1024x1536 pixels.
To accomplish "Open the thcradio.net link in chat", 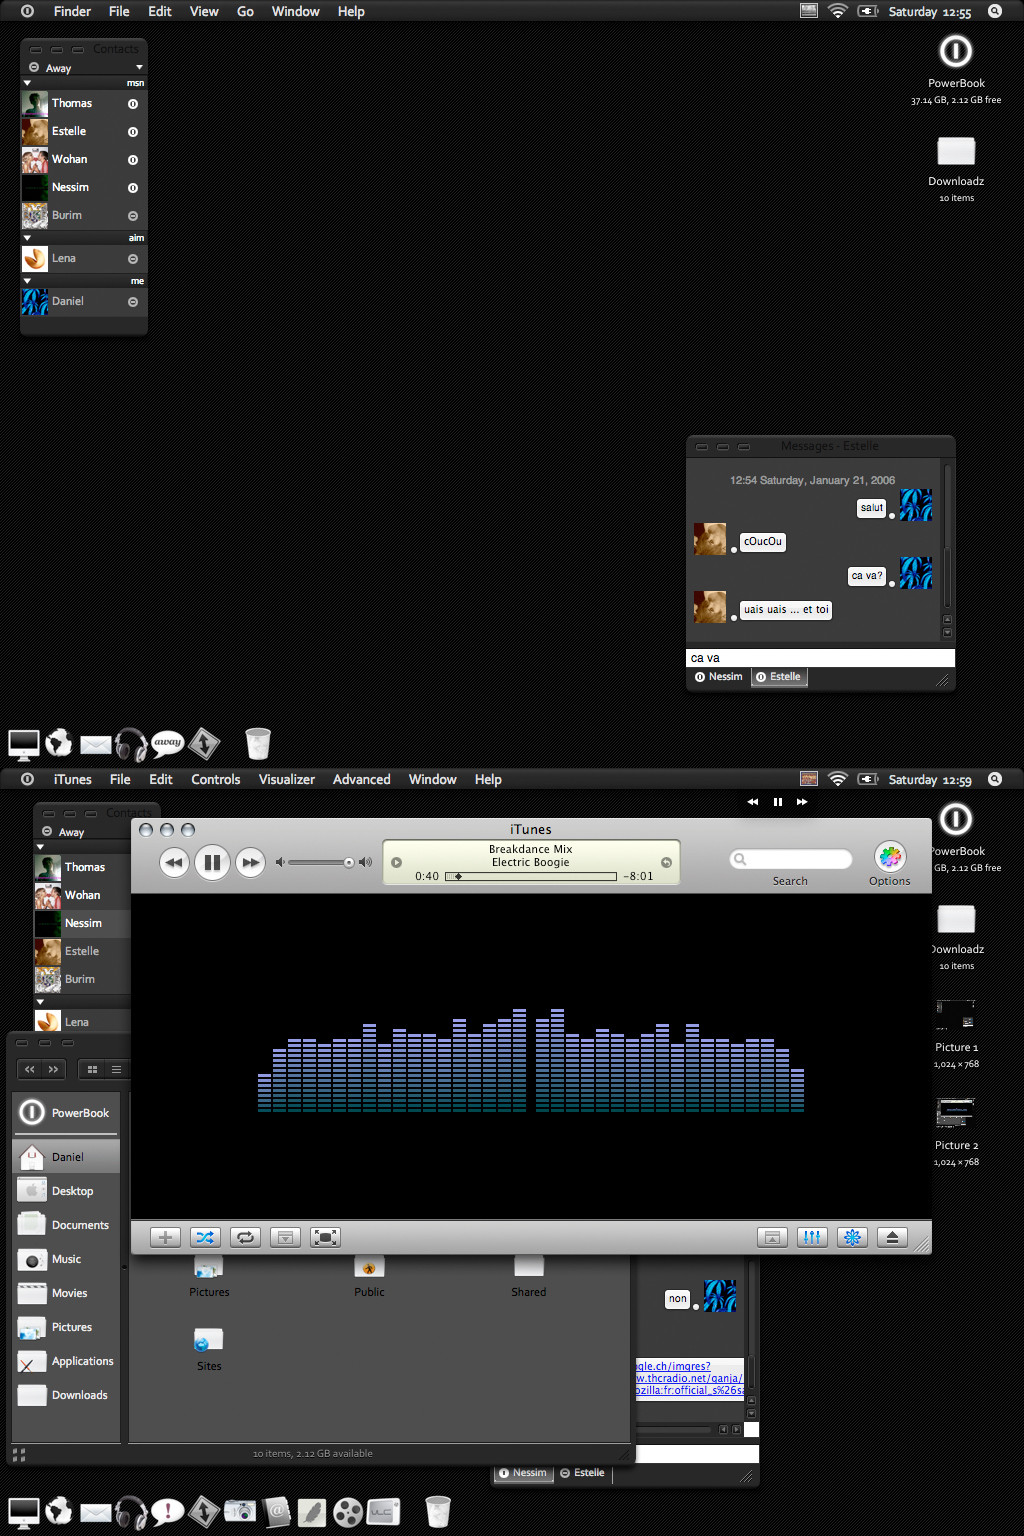I will [690, 1378].
